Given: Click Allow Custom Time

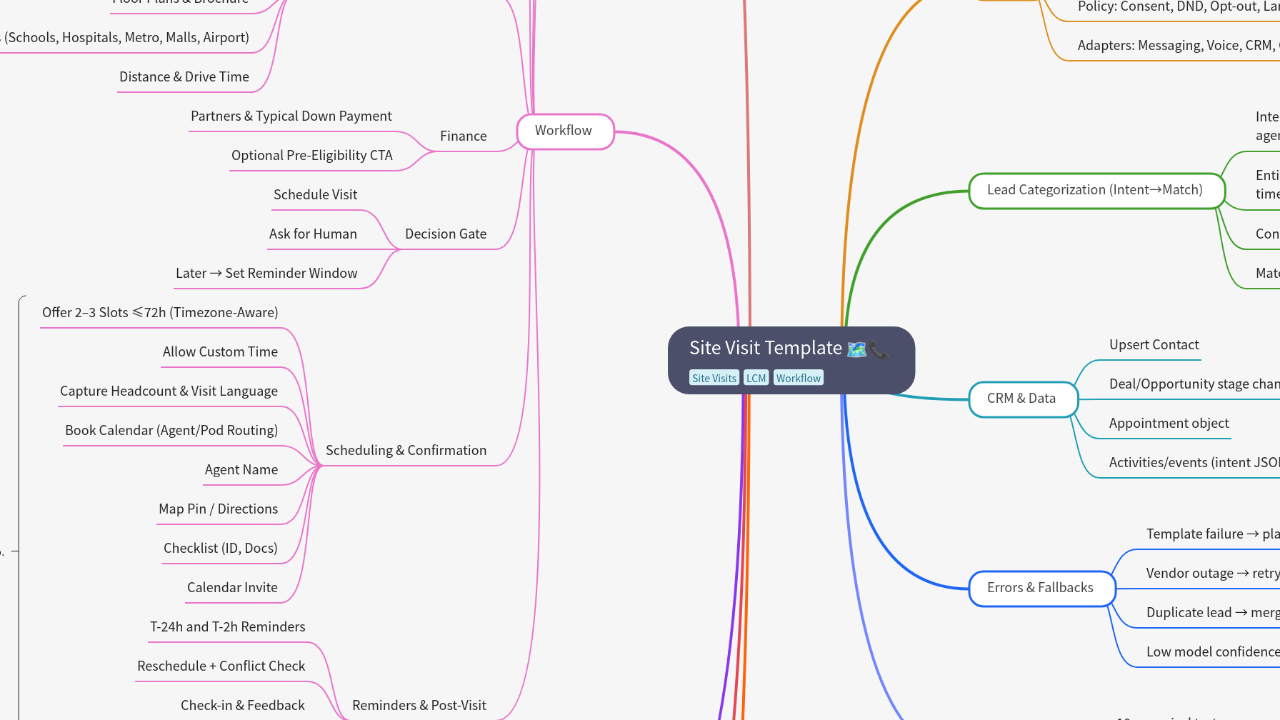Looking at the screenshot, I should coord(220,351).
